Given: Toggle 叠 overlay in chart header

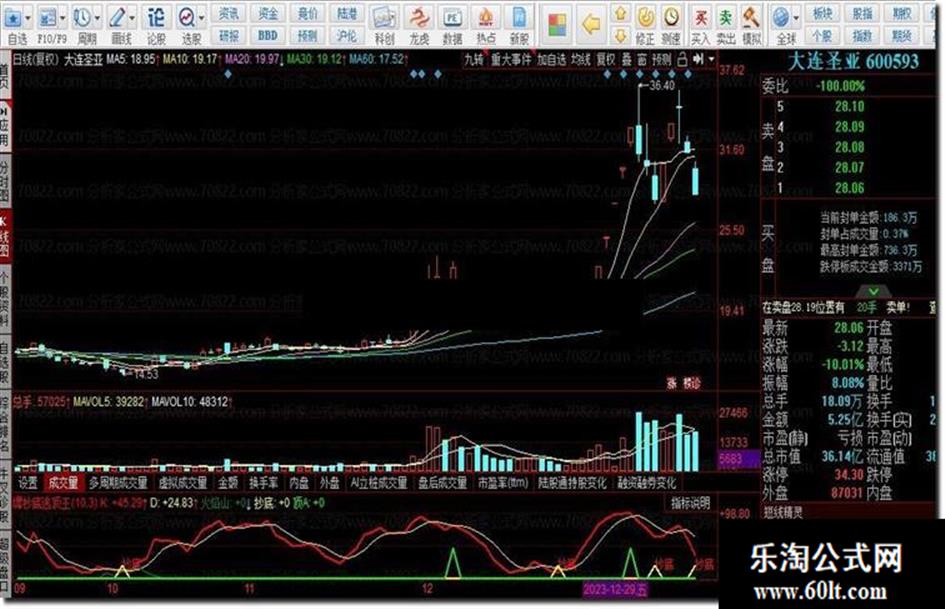Looking at the screenshot, I should click(627, 59).
